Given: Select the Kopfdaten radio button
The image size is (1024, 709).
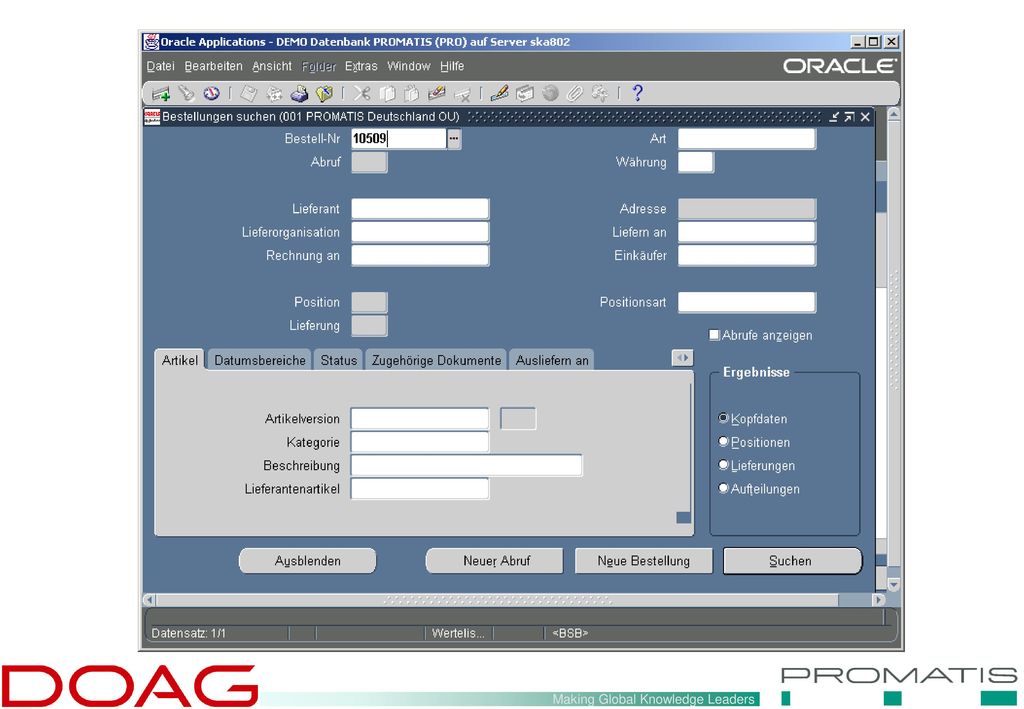Looking at the screenshot, I should pyautogui.click(x=723, y=418).
